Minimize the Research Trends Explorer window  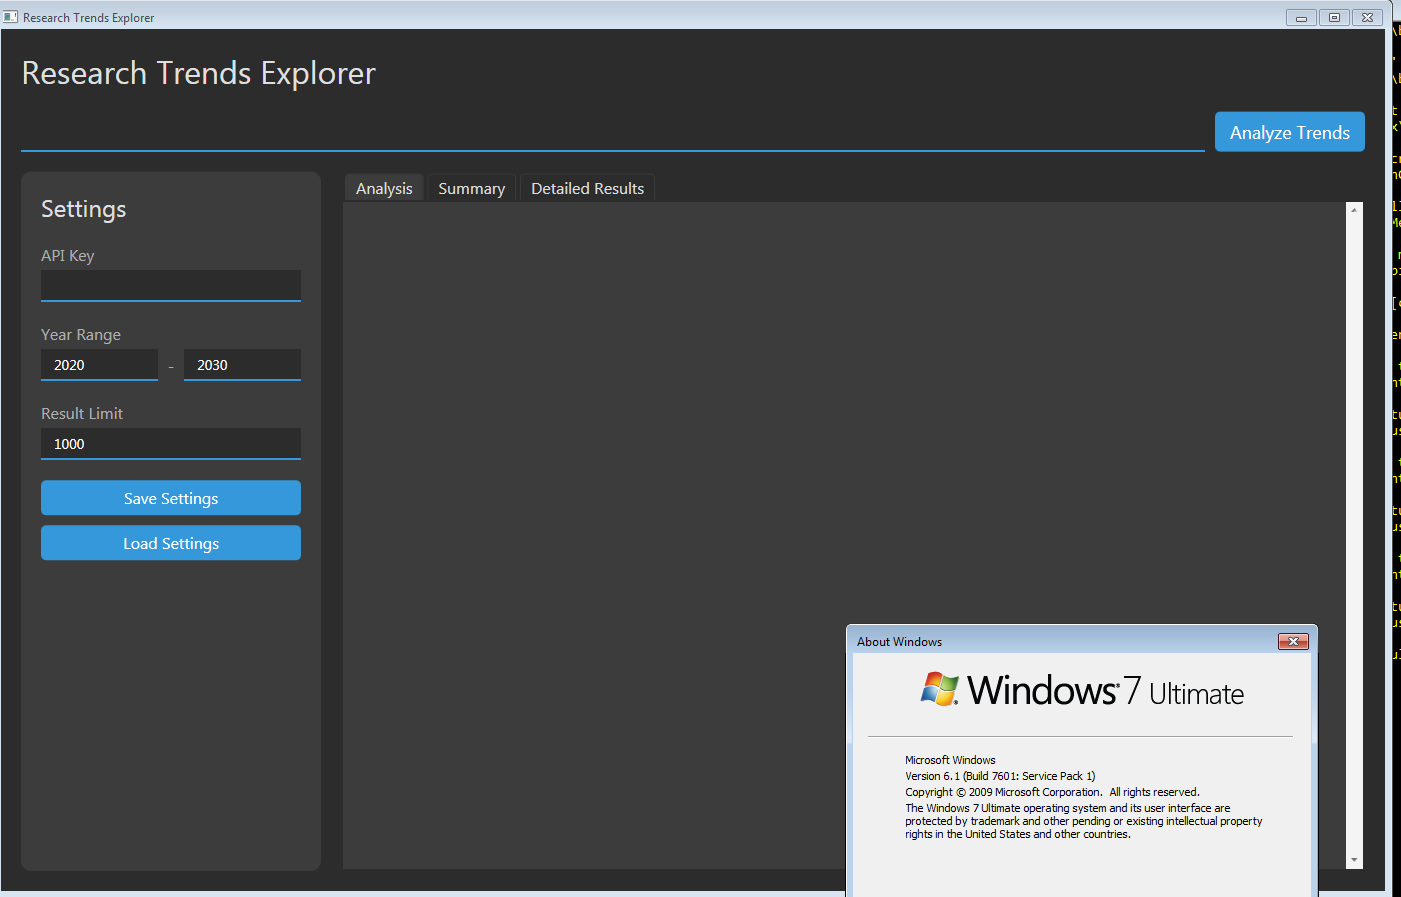click(x=1301, y=17)
